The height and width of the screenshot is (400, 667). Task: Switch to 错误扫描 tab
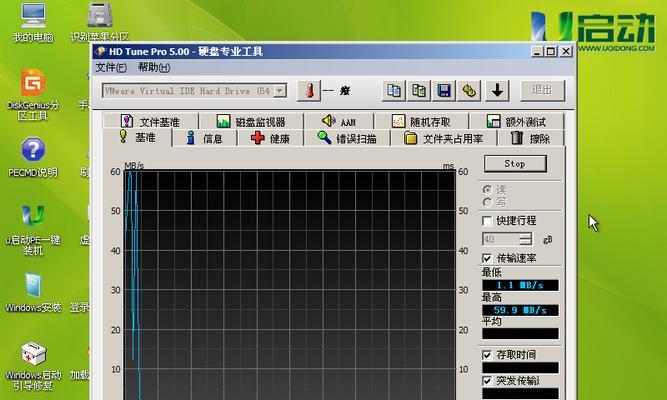347,138
